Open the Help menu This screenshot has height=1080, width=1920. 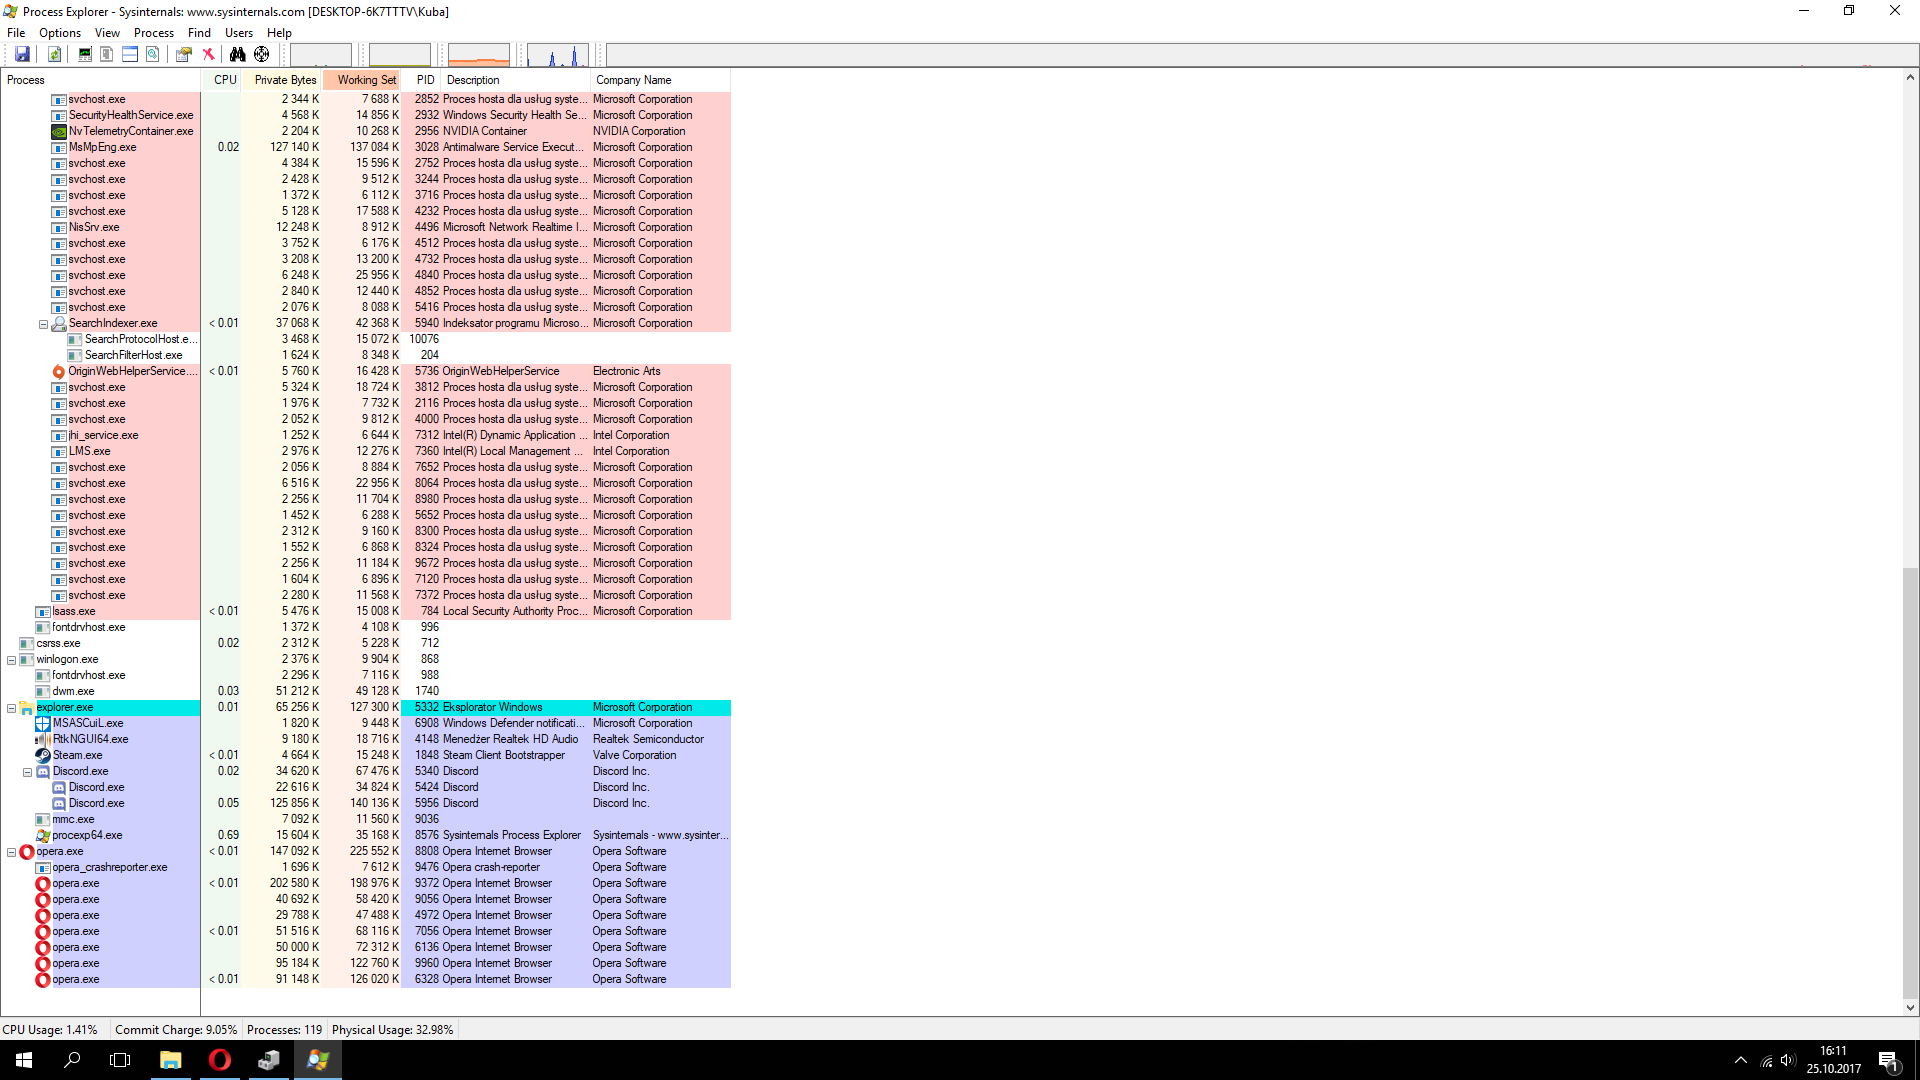[279, 33]
